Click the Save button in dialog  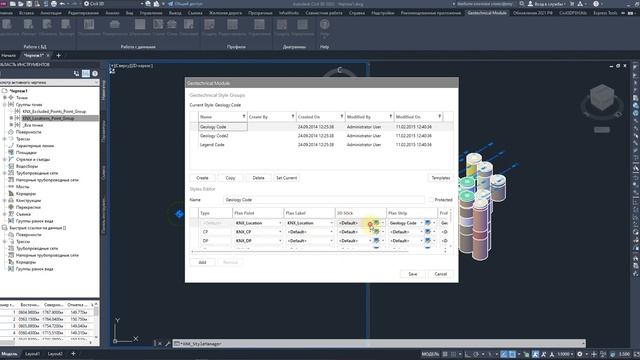coord(413,274)
